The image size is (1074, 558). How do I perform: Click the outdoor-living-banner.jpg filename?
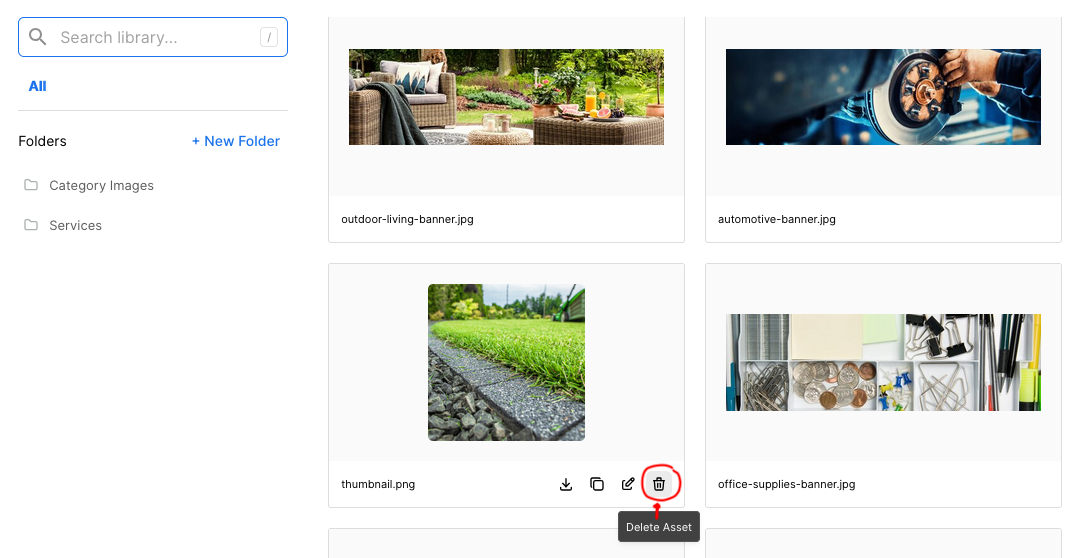coord(407,219)
